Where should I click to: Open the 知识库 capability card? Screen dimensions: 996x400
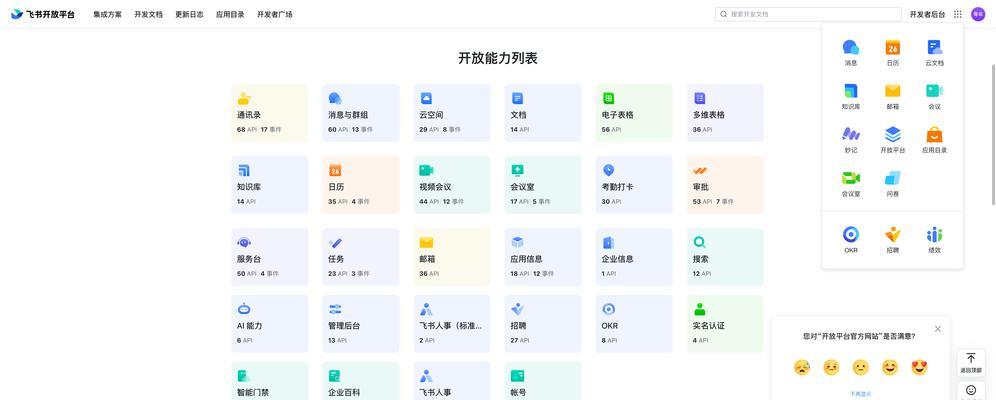click(x=269, y=185)
